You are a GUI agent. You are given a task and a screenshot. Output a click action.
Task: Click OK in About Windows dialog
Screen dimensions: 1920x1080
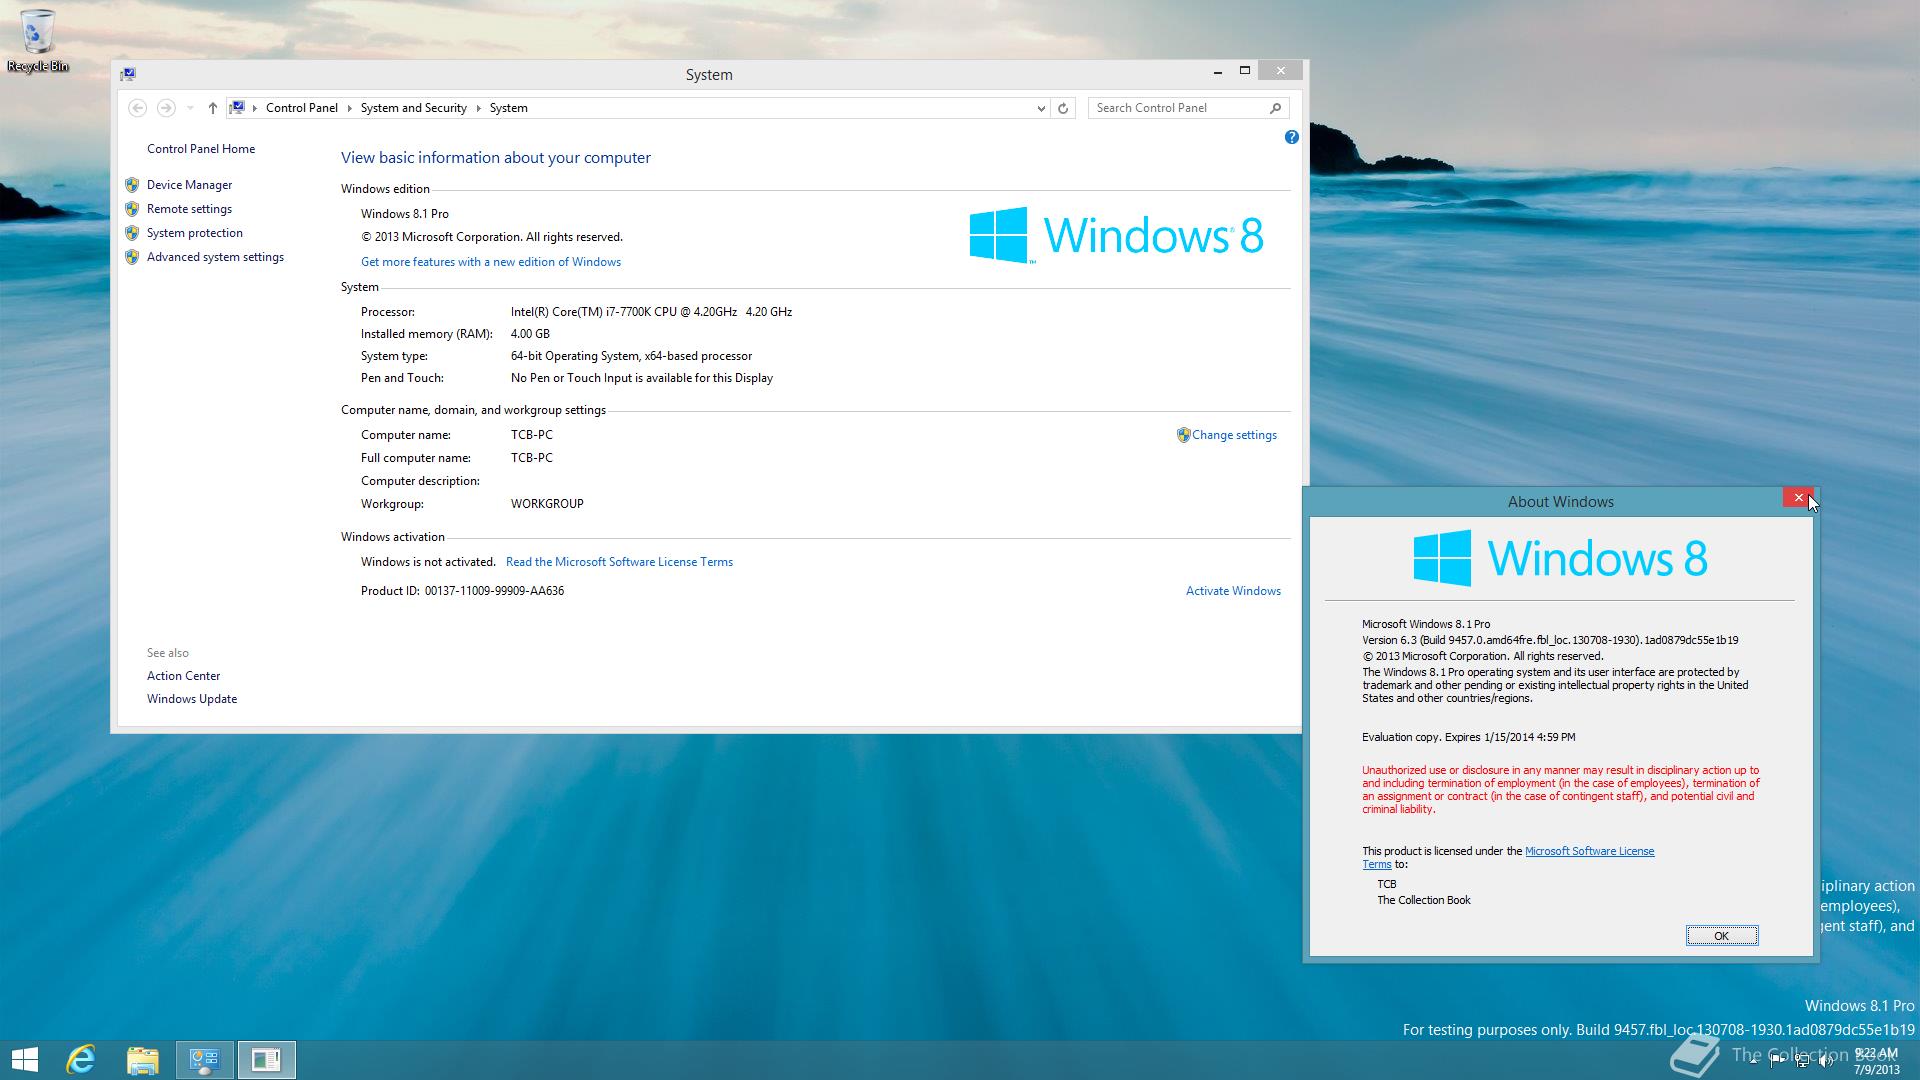1721,936
